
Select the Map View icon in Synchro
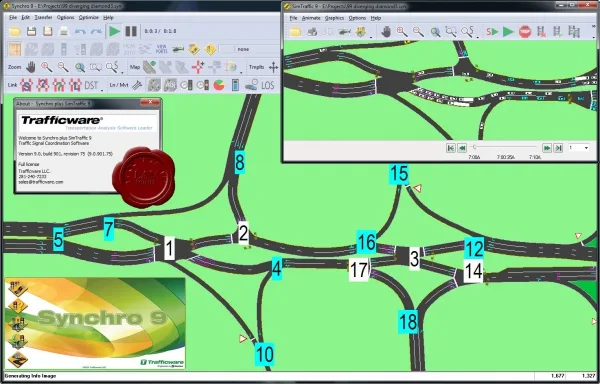(15, 49)
